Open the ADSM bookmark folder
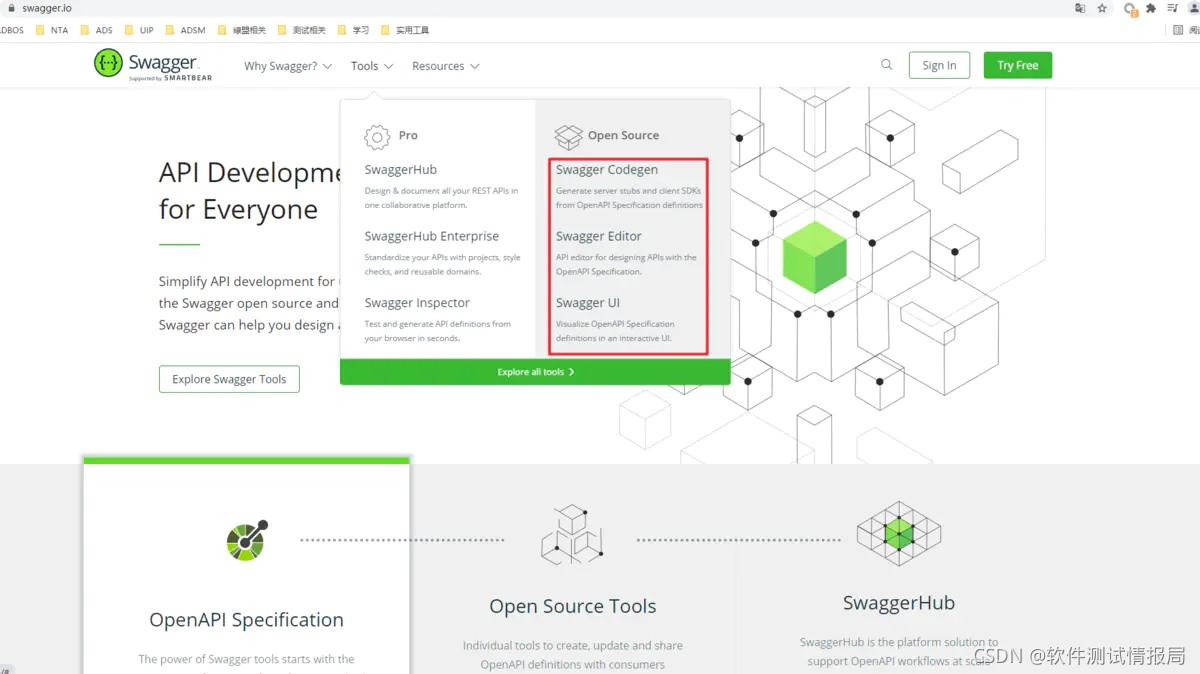This screenshot has width=1200, height=674. (185, 30)
